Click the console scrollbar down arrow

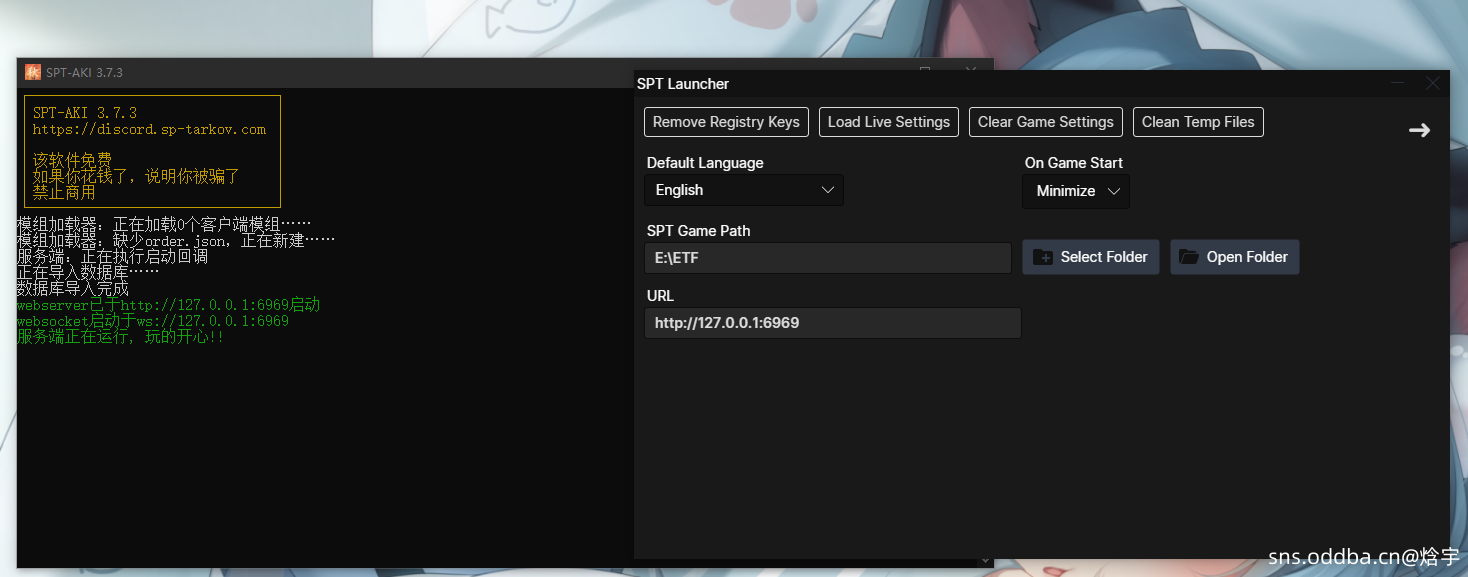click(986, 562)
